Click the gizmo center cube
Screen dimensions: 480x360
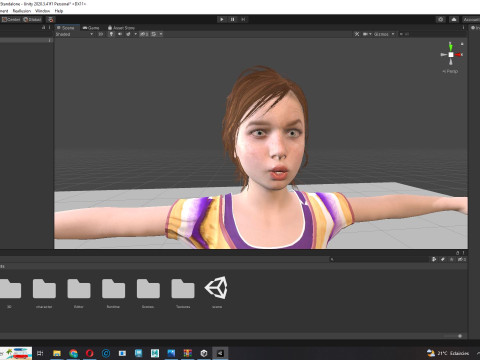[451, 55]
